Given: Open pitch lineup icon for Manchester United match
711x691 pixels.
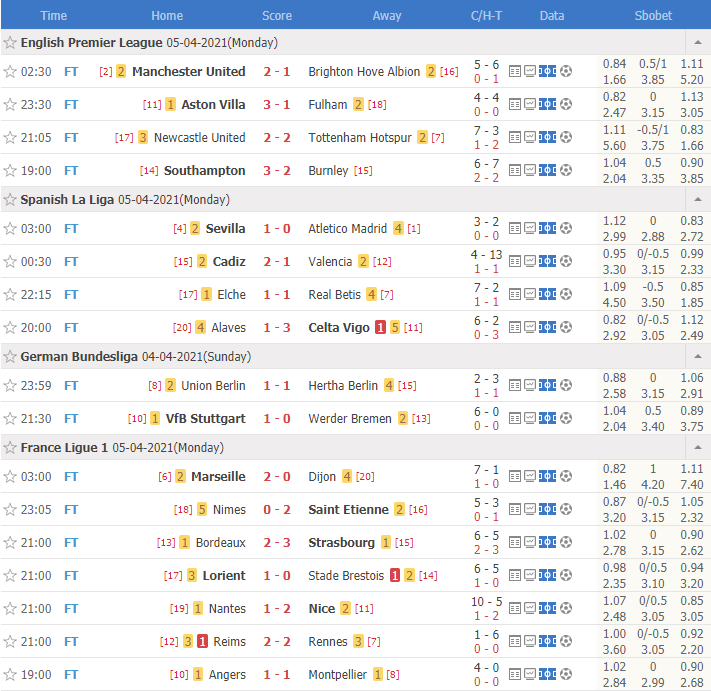Looking at the screenshot, I should (x=547, y=71).
